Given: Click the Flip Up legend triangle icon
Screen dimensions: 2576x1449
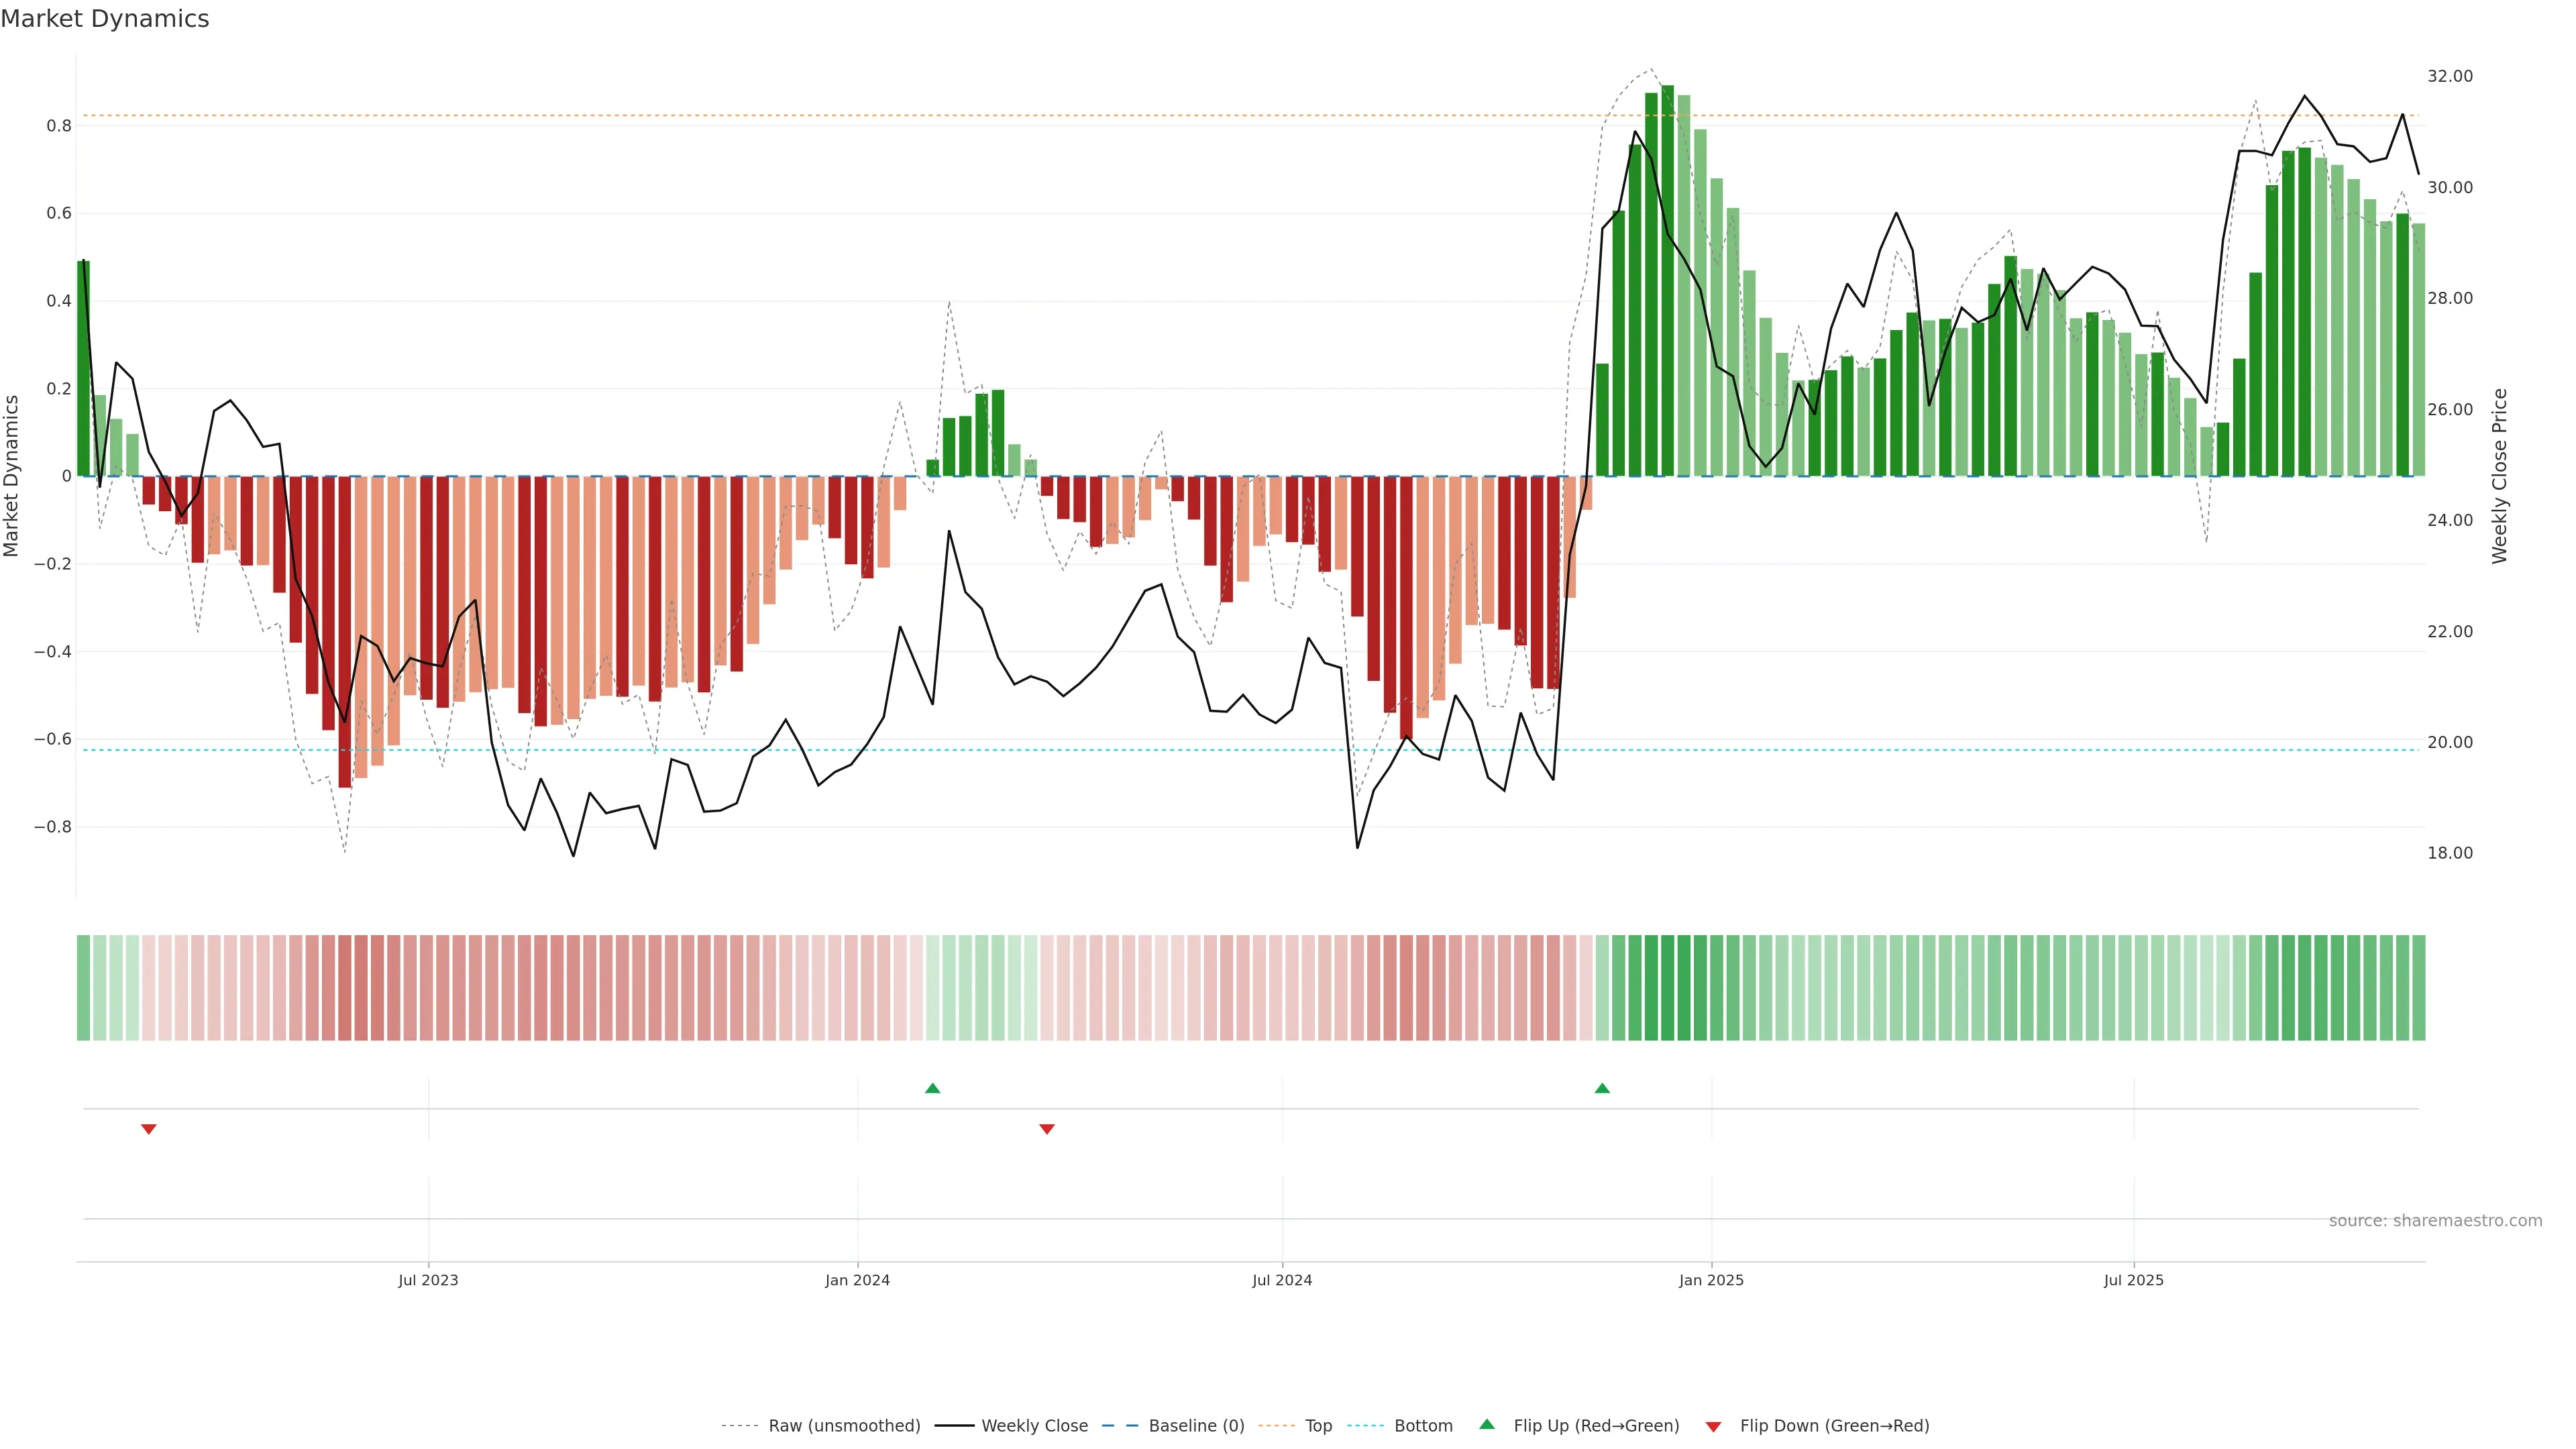Looking at the screenshot, I should point(1487,1424).
